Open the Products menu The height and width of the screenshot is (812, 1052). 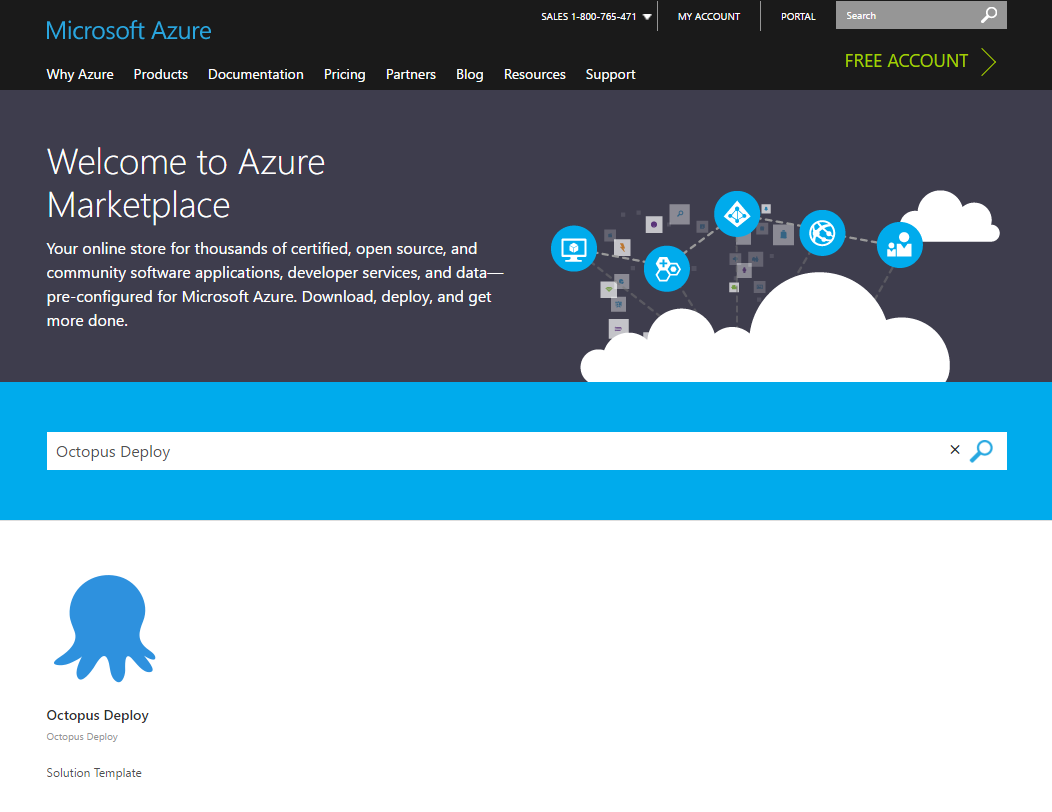click(x=160, y=74)
